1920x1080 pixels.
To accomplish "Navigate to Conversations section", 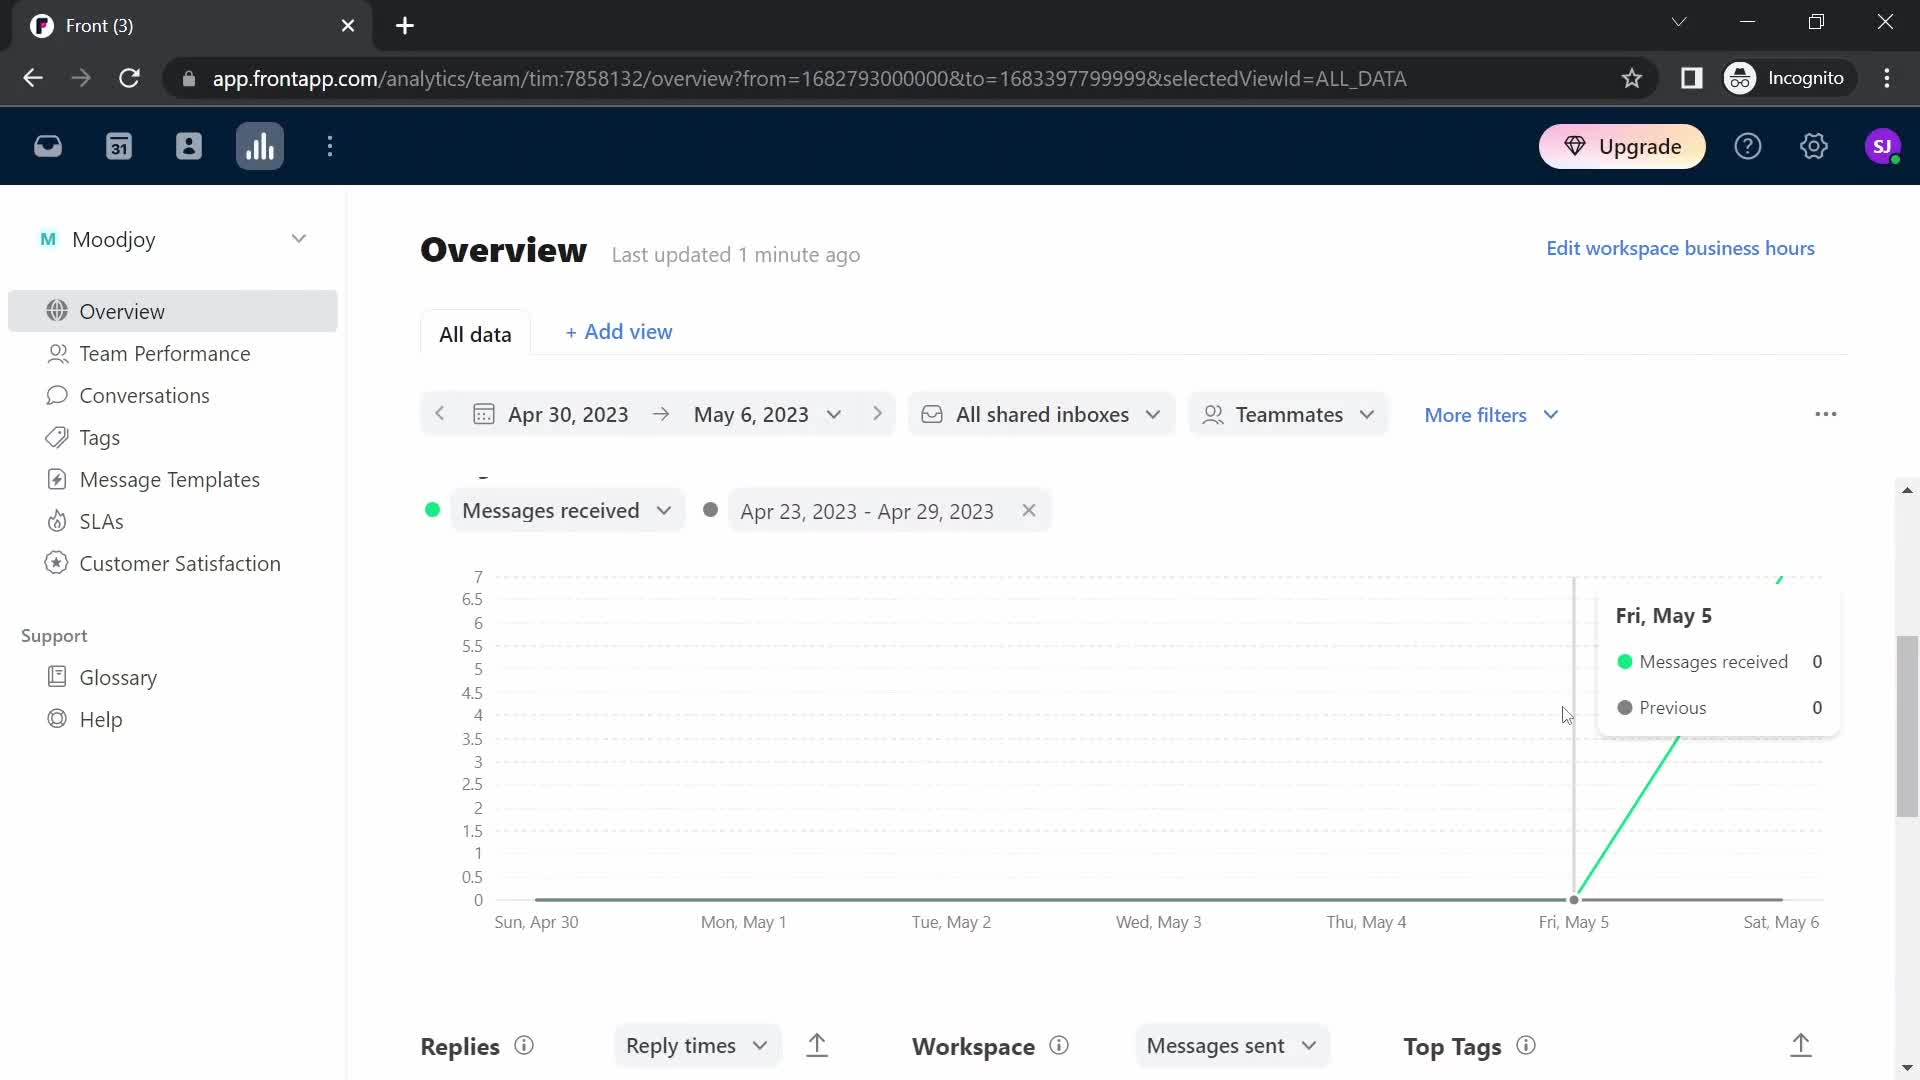I will (x=144, y=394).
